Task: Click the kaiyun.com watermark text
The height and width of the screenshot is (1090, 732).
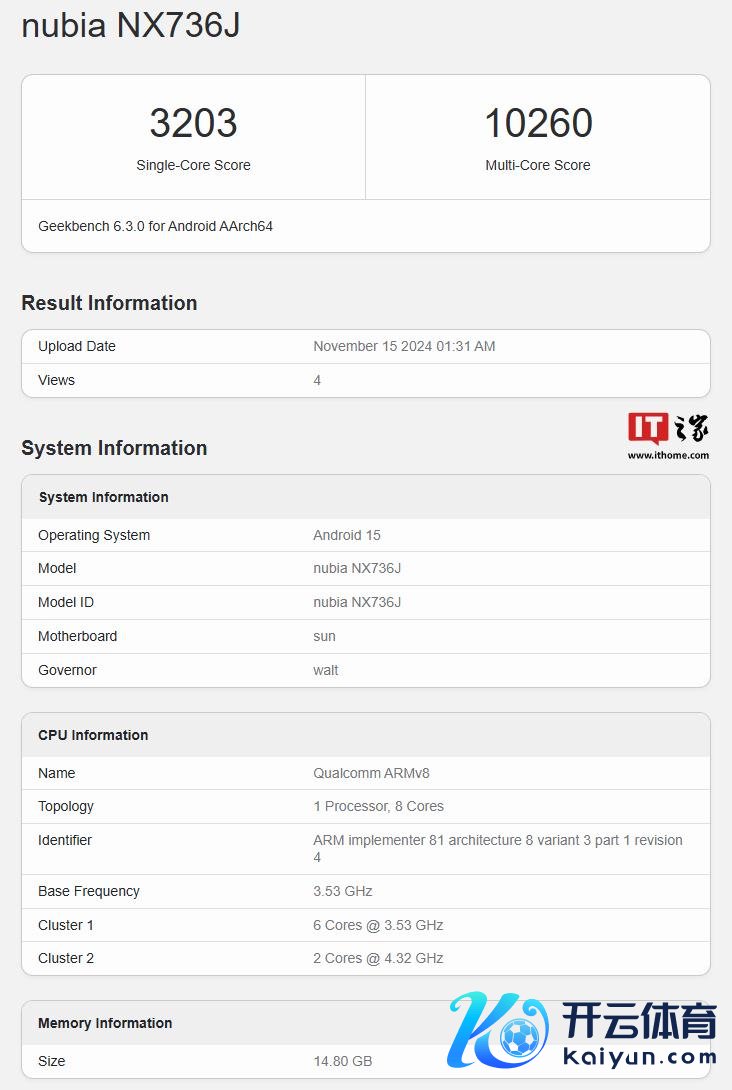Action: point(640,1056)
